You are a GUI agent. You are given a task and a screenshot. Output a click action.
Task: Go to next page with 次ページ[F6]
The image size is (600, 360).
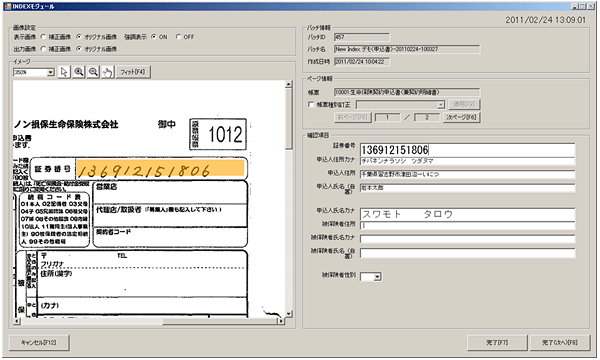pos(461,117)
